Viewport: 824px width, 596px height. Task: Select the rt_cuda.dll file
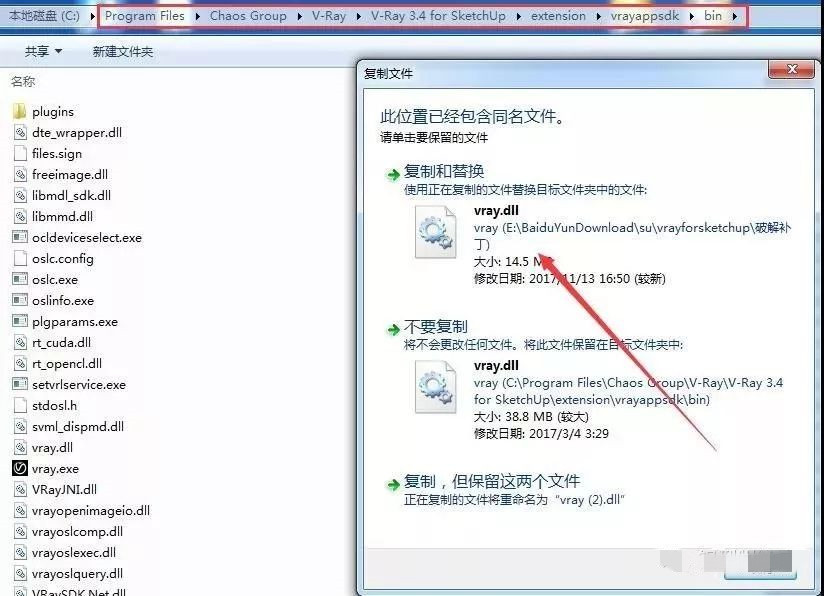[62, 342]
